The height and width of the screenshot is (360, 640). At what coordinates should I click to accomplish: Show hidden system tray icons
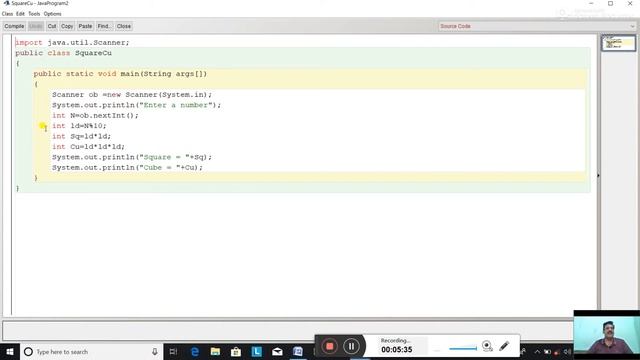tap(537, 352)
